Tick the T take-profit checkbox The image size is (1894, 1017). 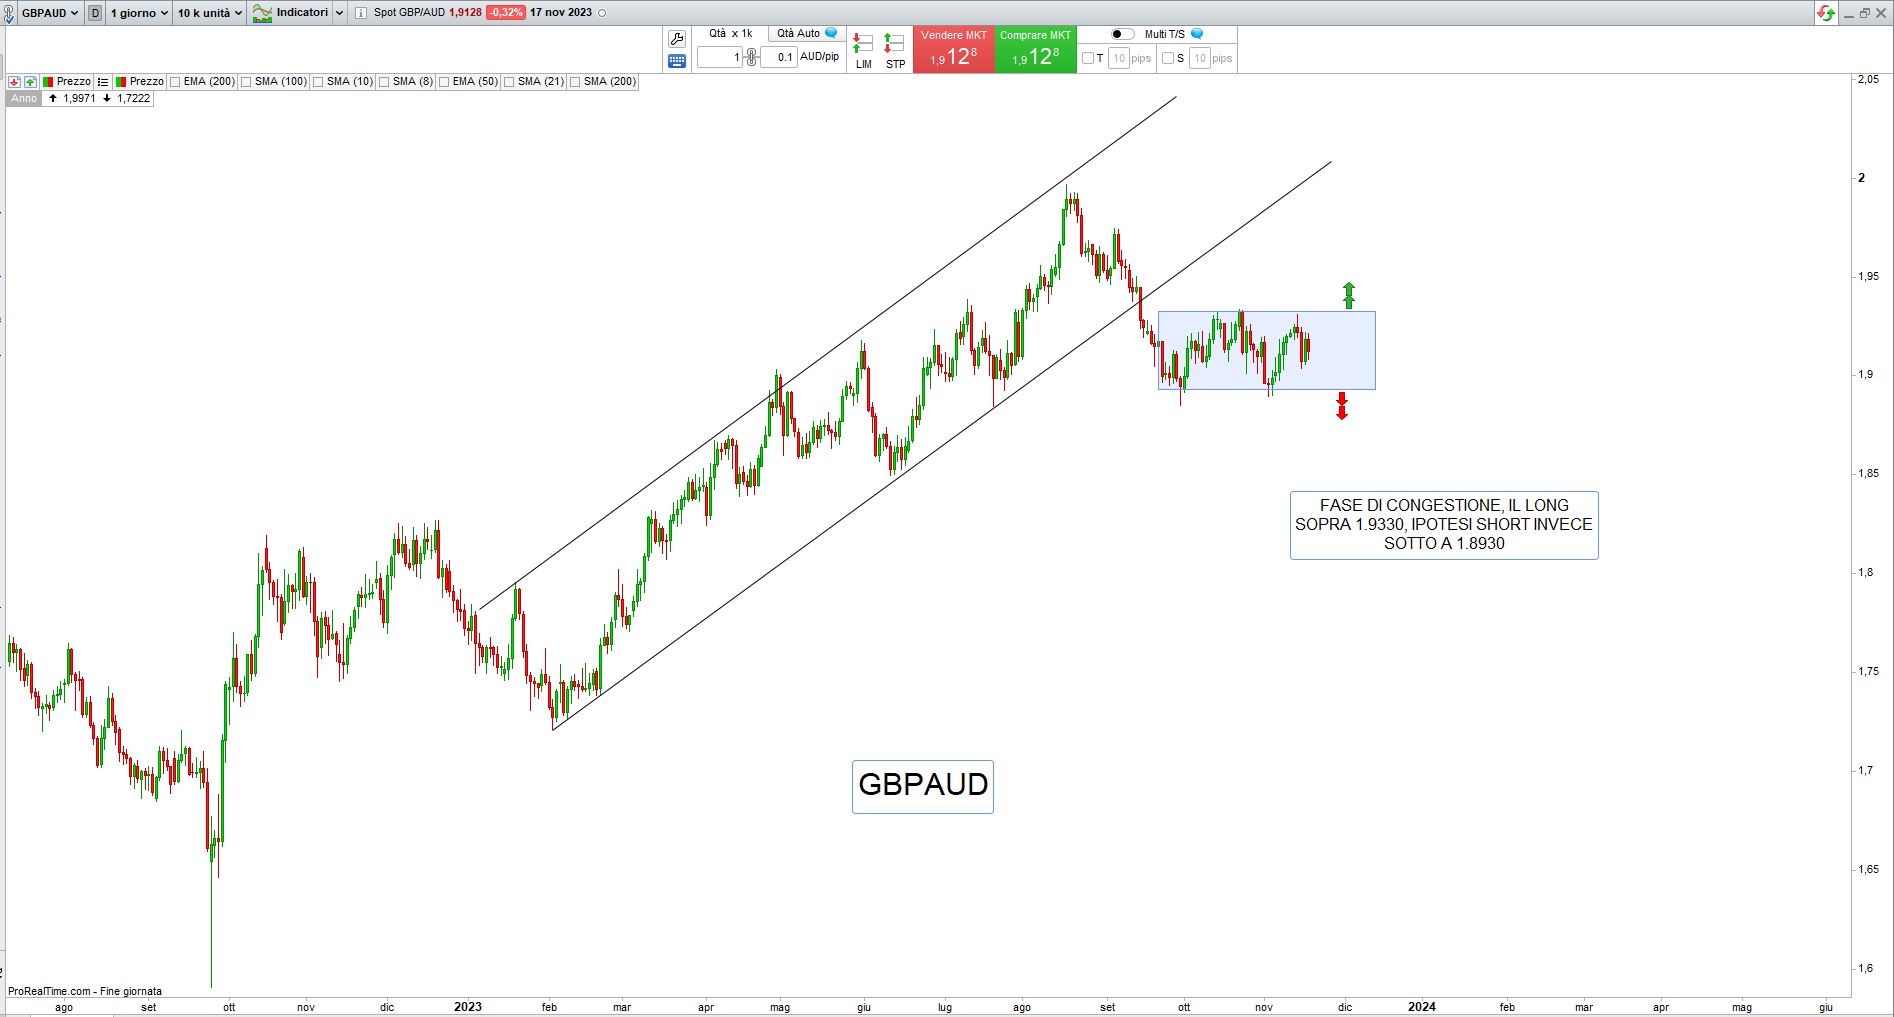(x=1088, y=58)
